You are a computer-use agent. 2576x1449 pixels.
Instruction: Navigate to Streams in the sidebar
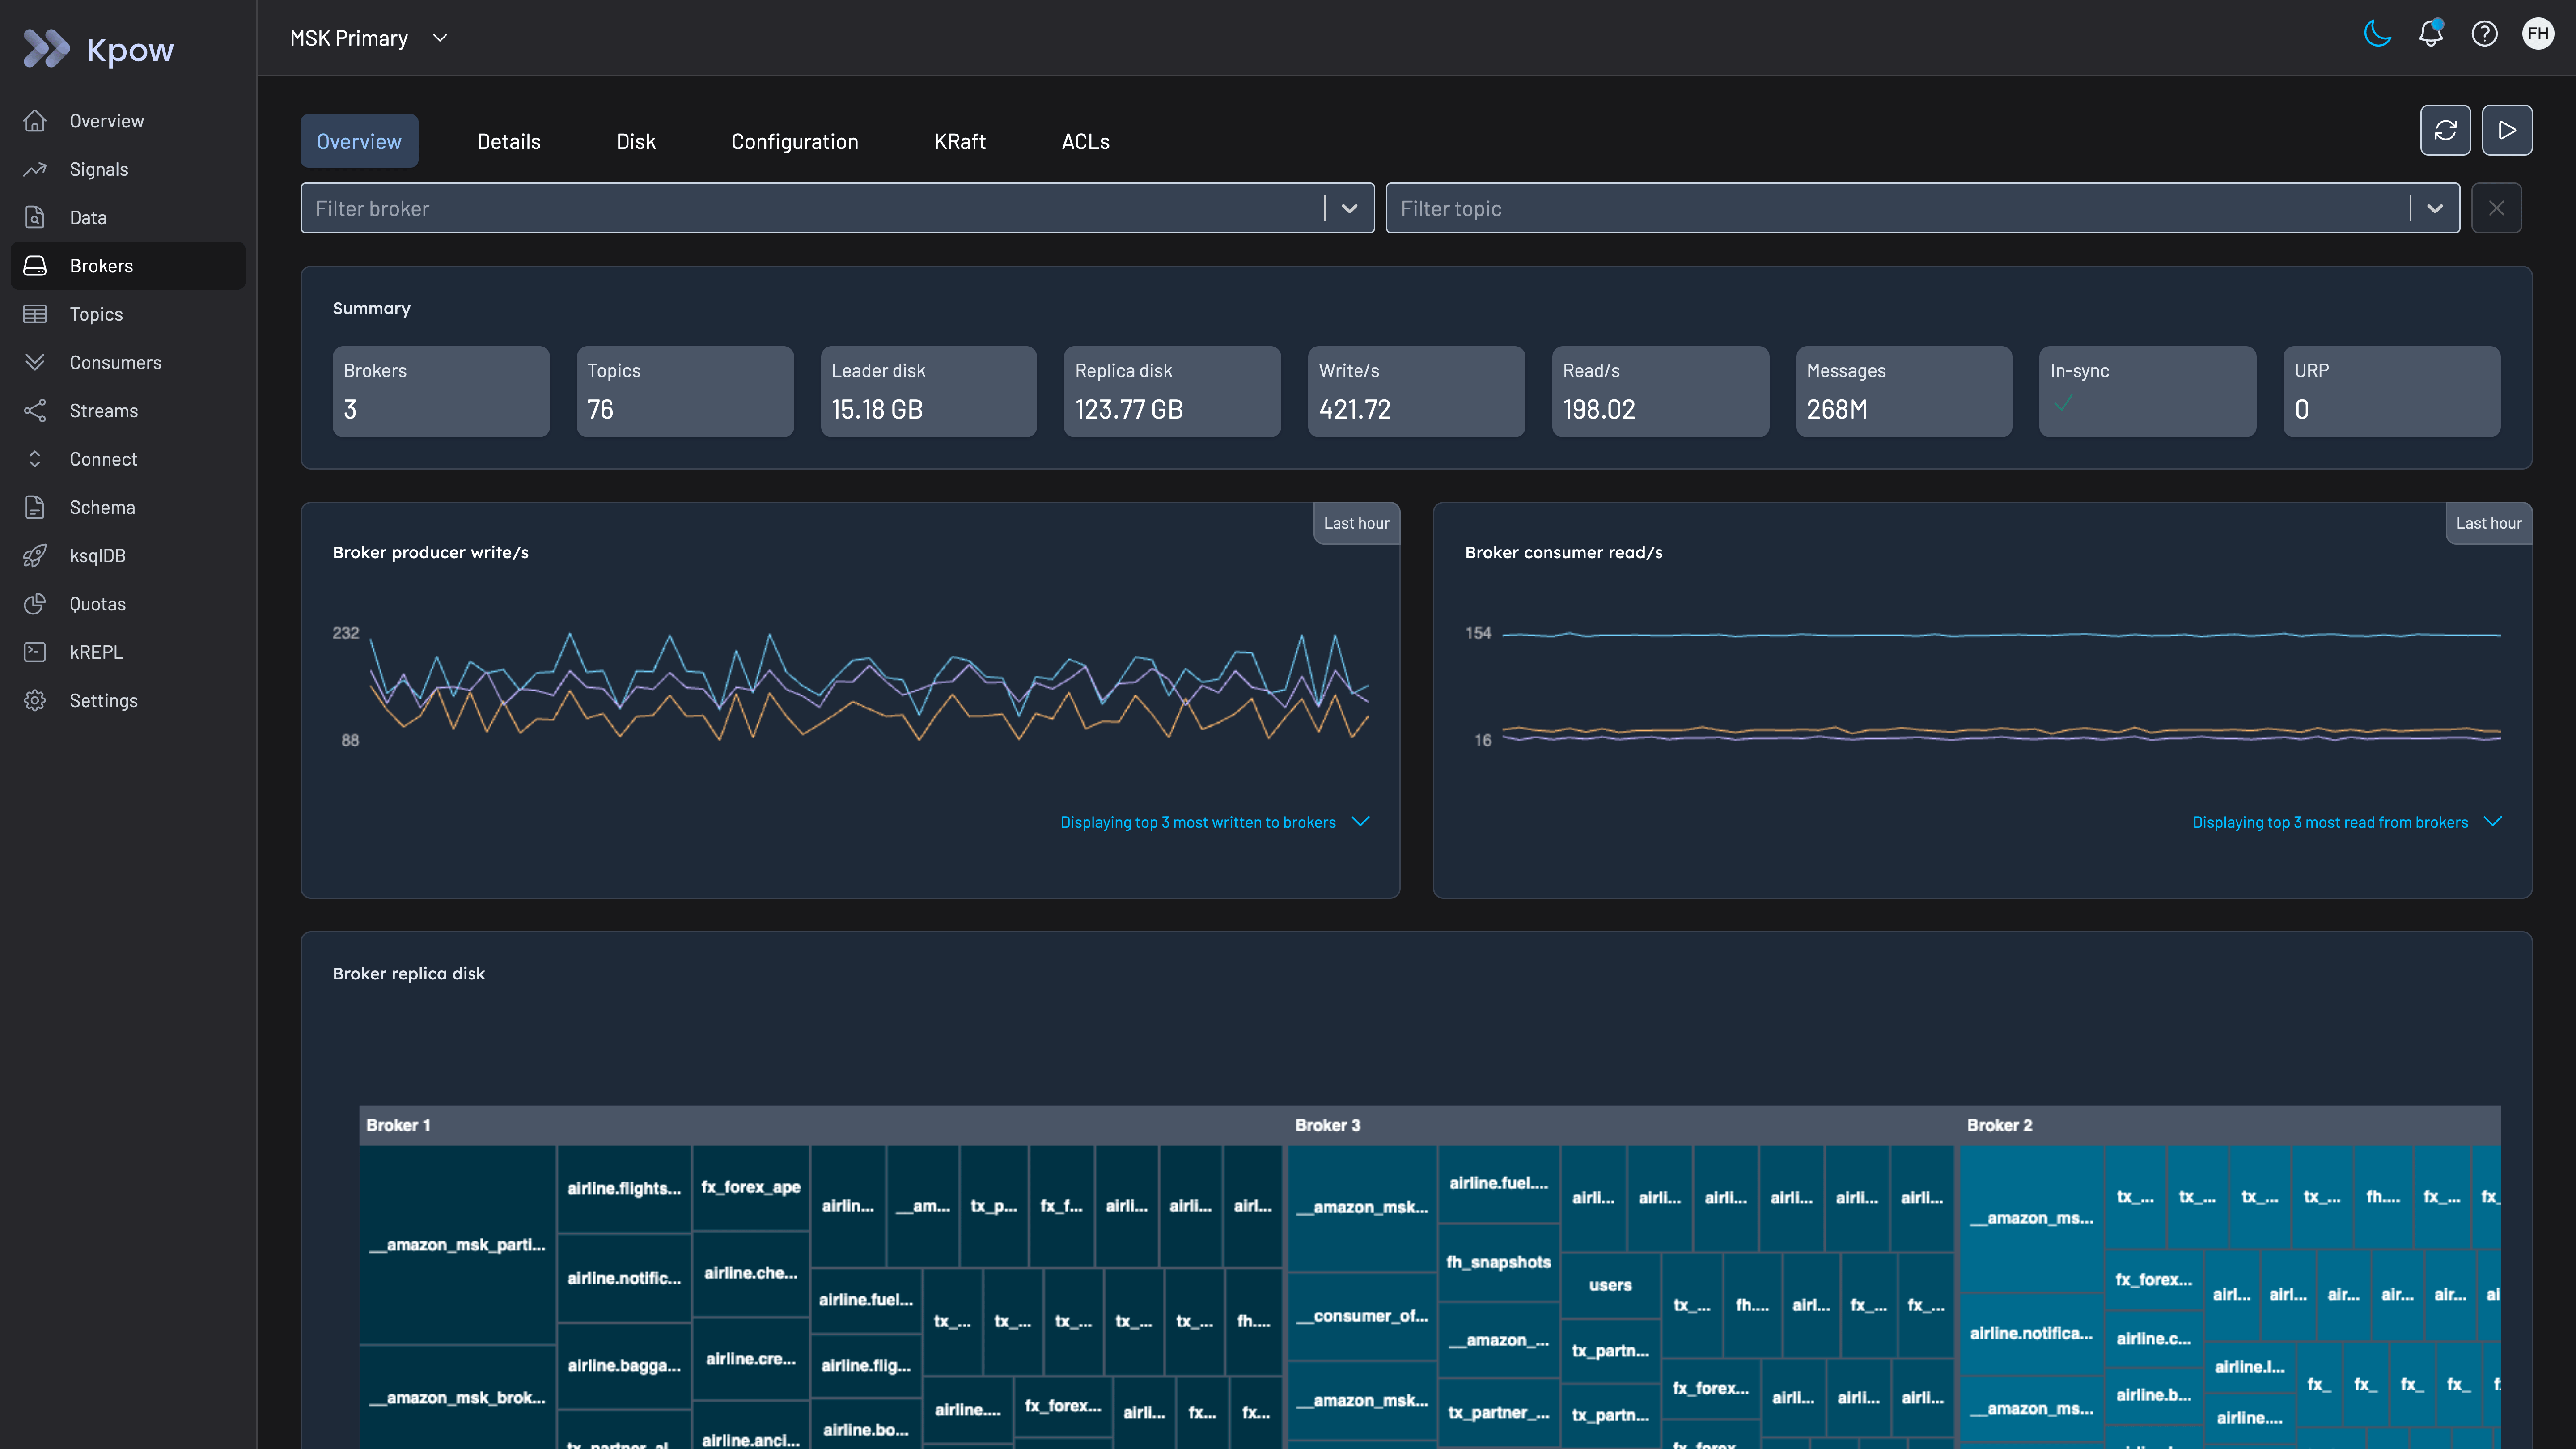click(128, 411)
